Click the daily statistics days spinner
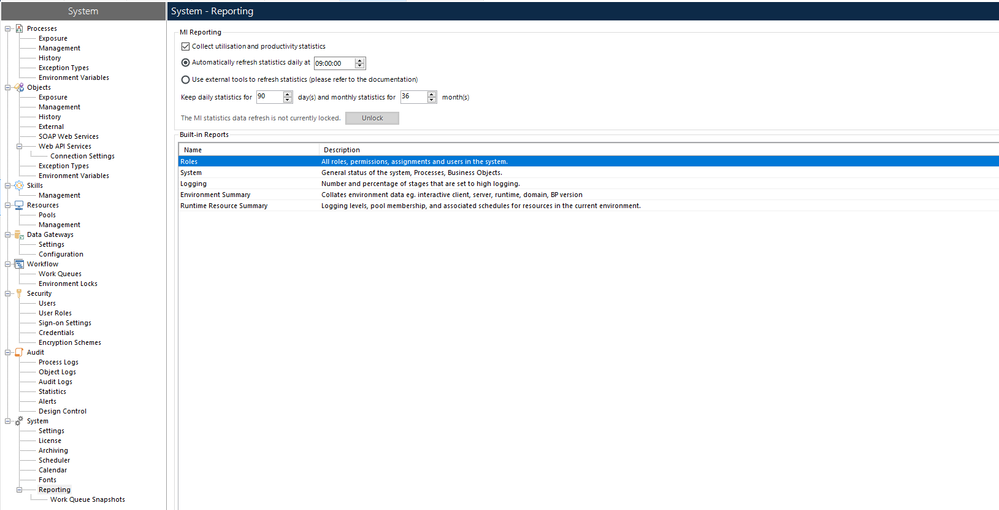Viewport: 999px width, 510px height. [287, 97]
